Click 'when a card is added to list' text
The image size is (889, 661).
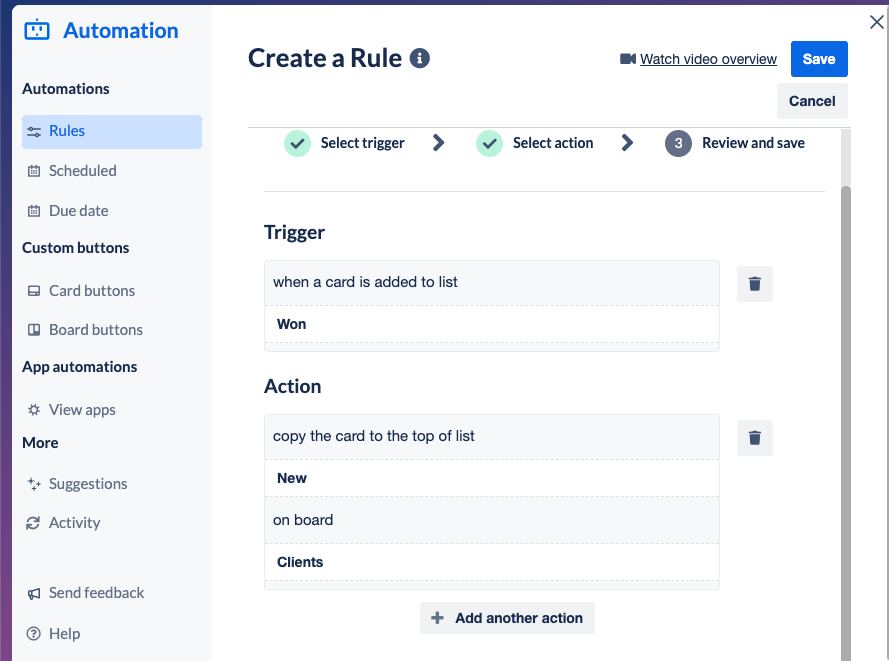coord(365,282)
